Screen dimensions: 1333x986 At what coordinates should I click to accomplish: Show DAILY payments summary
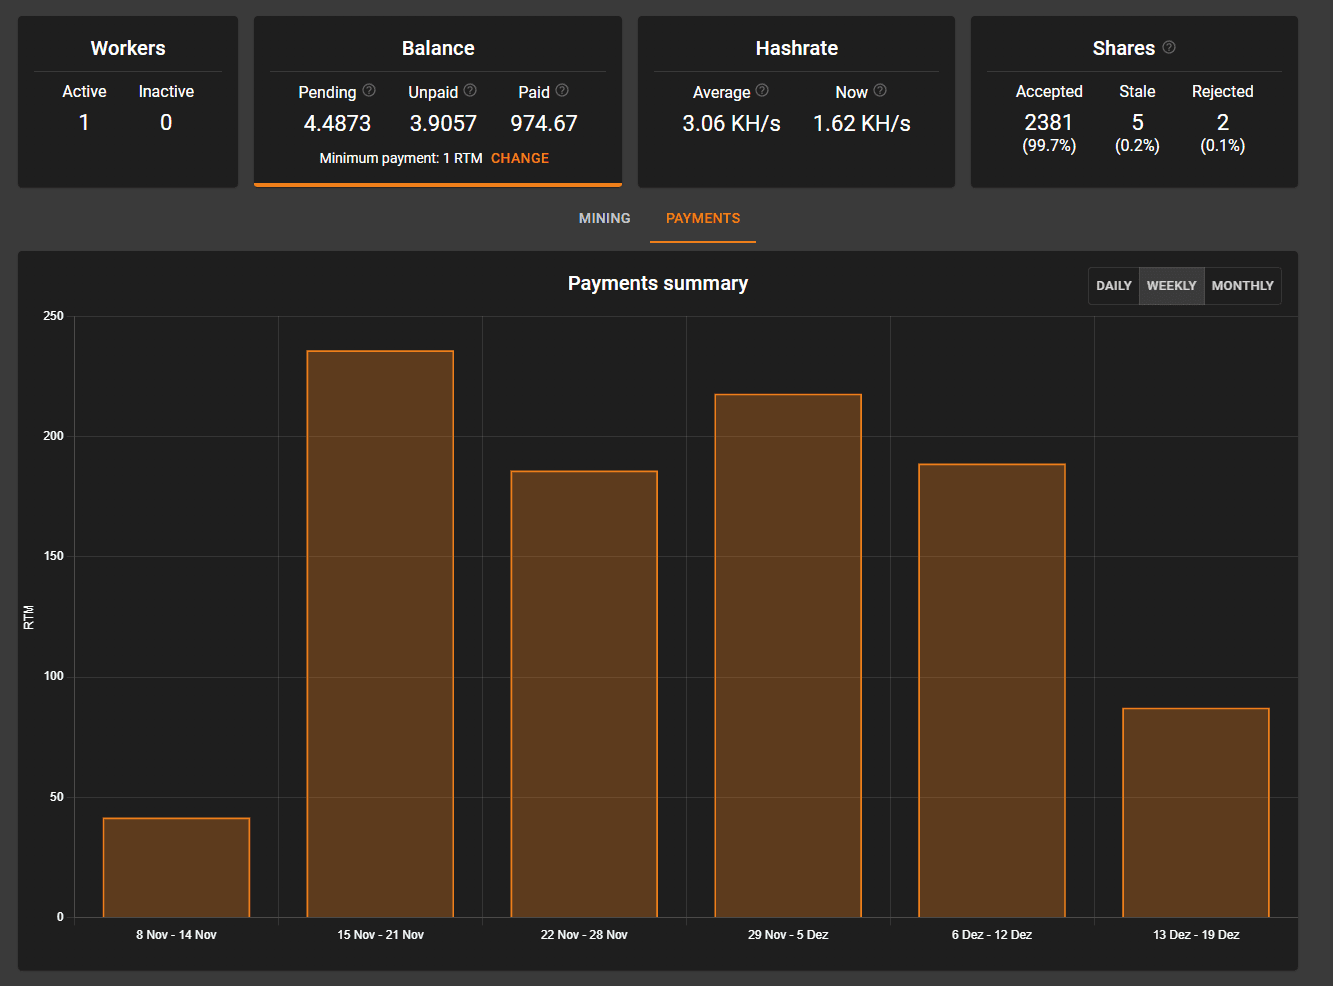pos(1114,285)
